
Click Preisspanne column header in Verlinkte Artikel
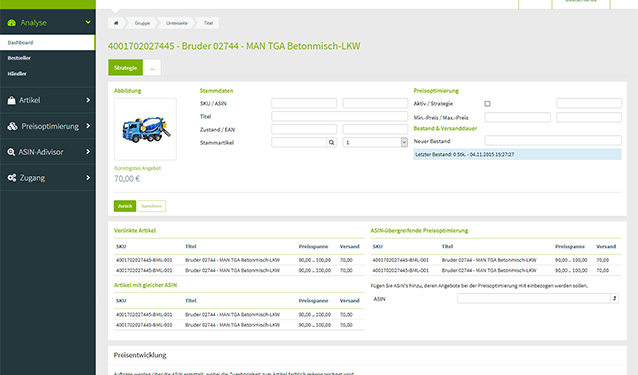click(313, 246)
